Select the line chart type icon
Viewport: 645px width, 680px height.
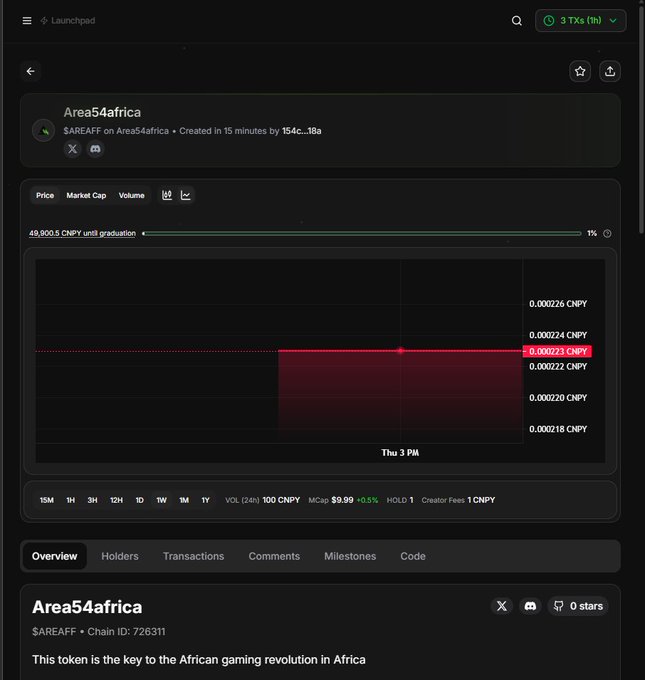pyautogui.click(x=186, y=195)
